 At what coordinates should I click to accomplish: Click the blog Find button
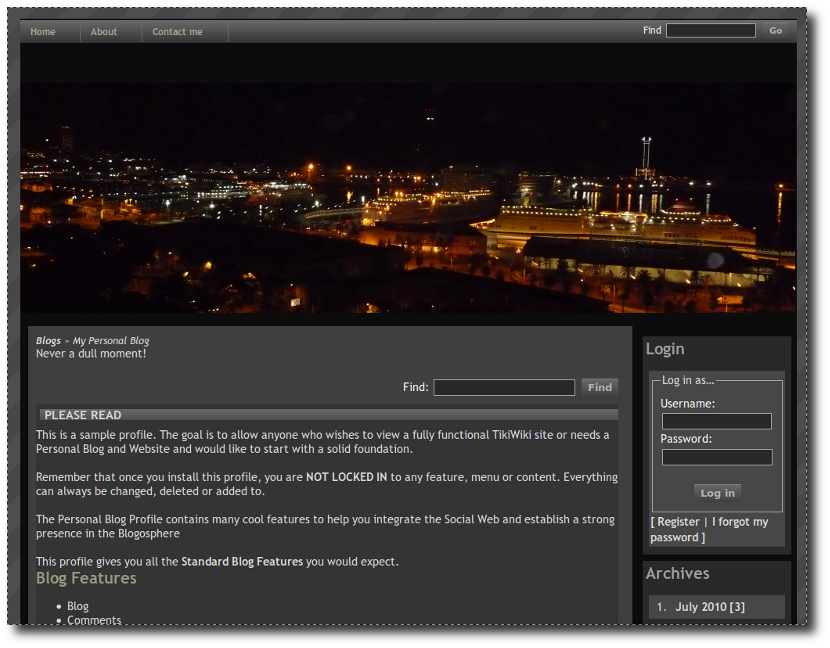599,388
